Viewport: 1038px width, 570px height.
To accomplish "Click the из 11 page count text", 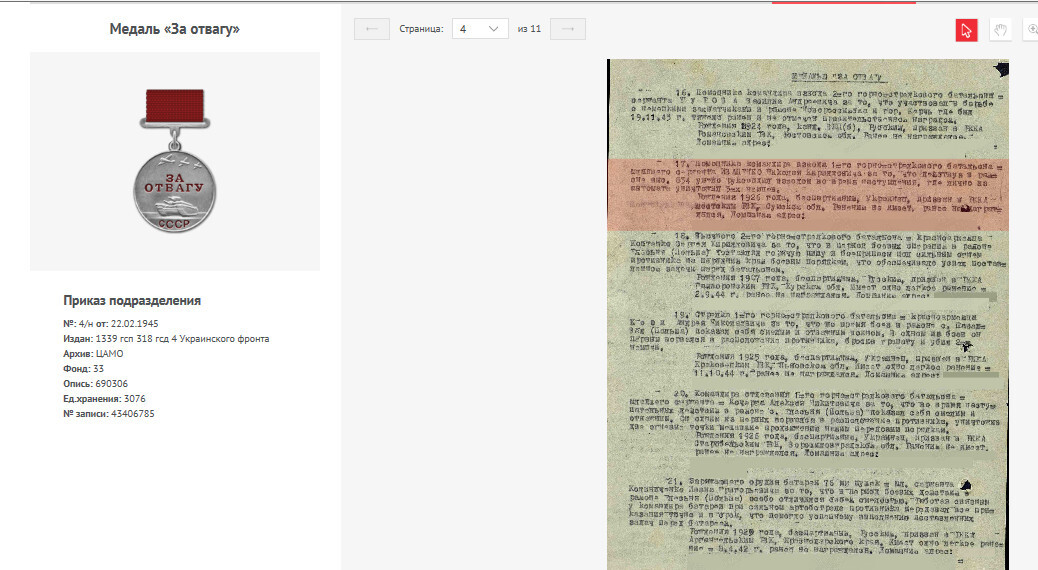I will (x=529, y=29).
